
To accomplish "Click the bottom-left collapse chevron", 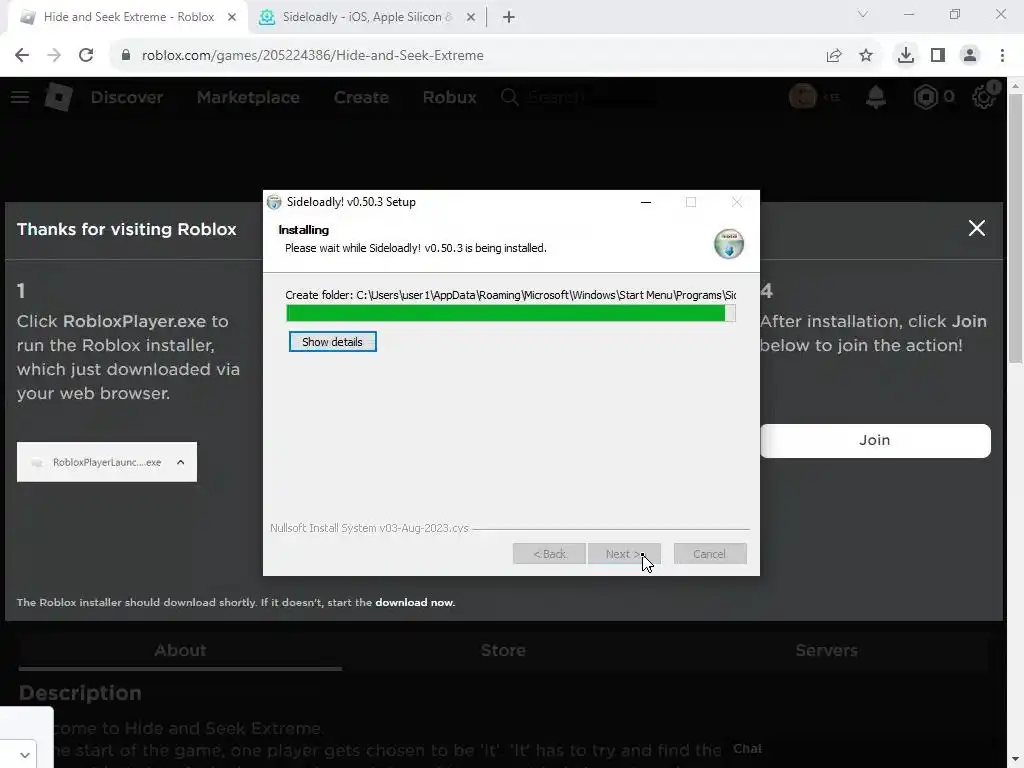I will 24,755.
